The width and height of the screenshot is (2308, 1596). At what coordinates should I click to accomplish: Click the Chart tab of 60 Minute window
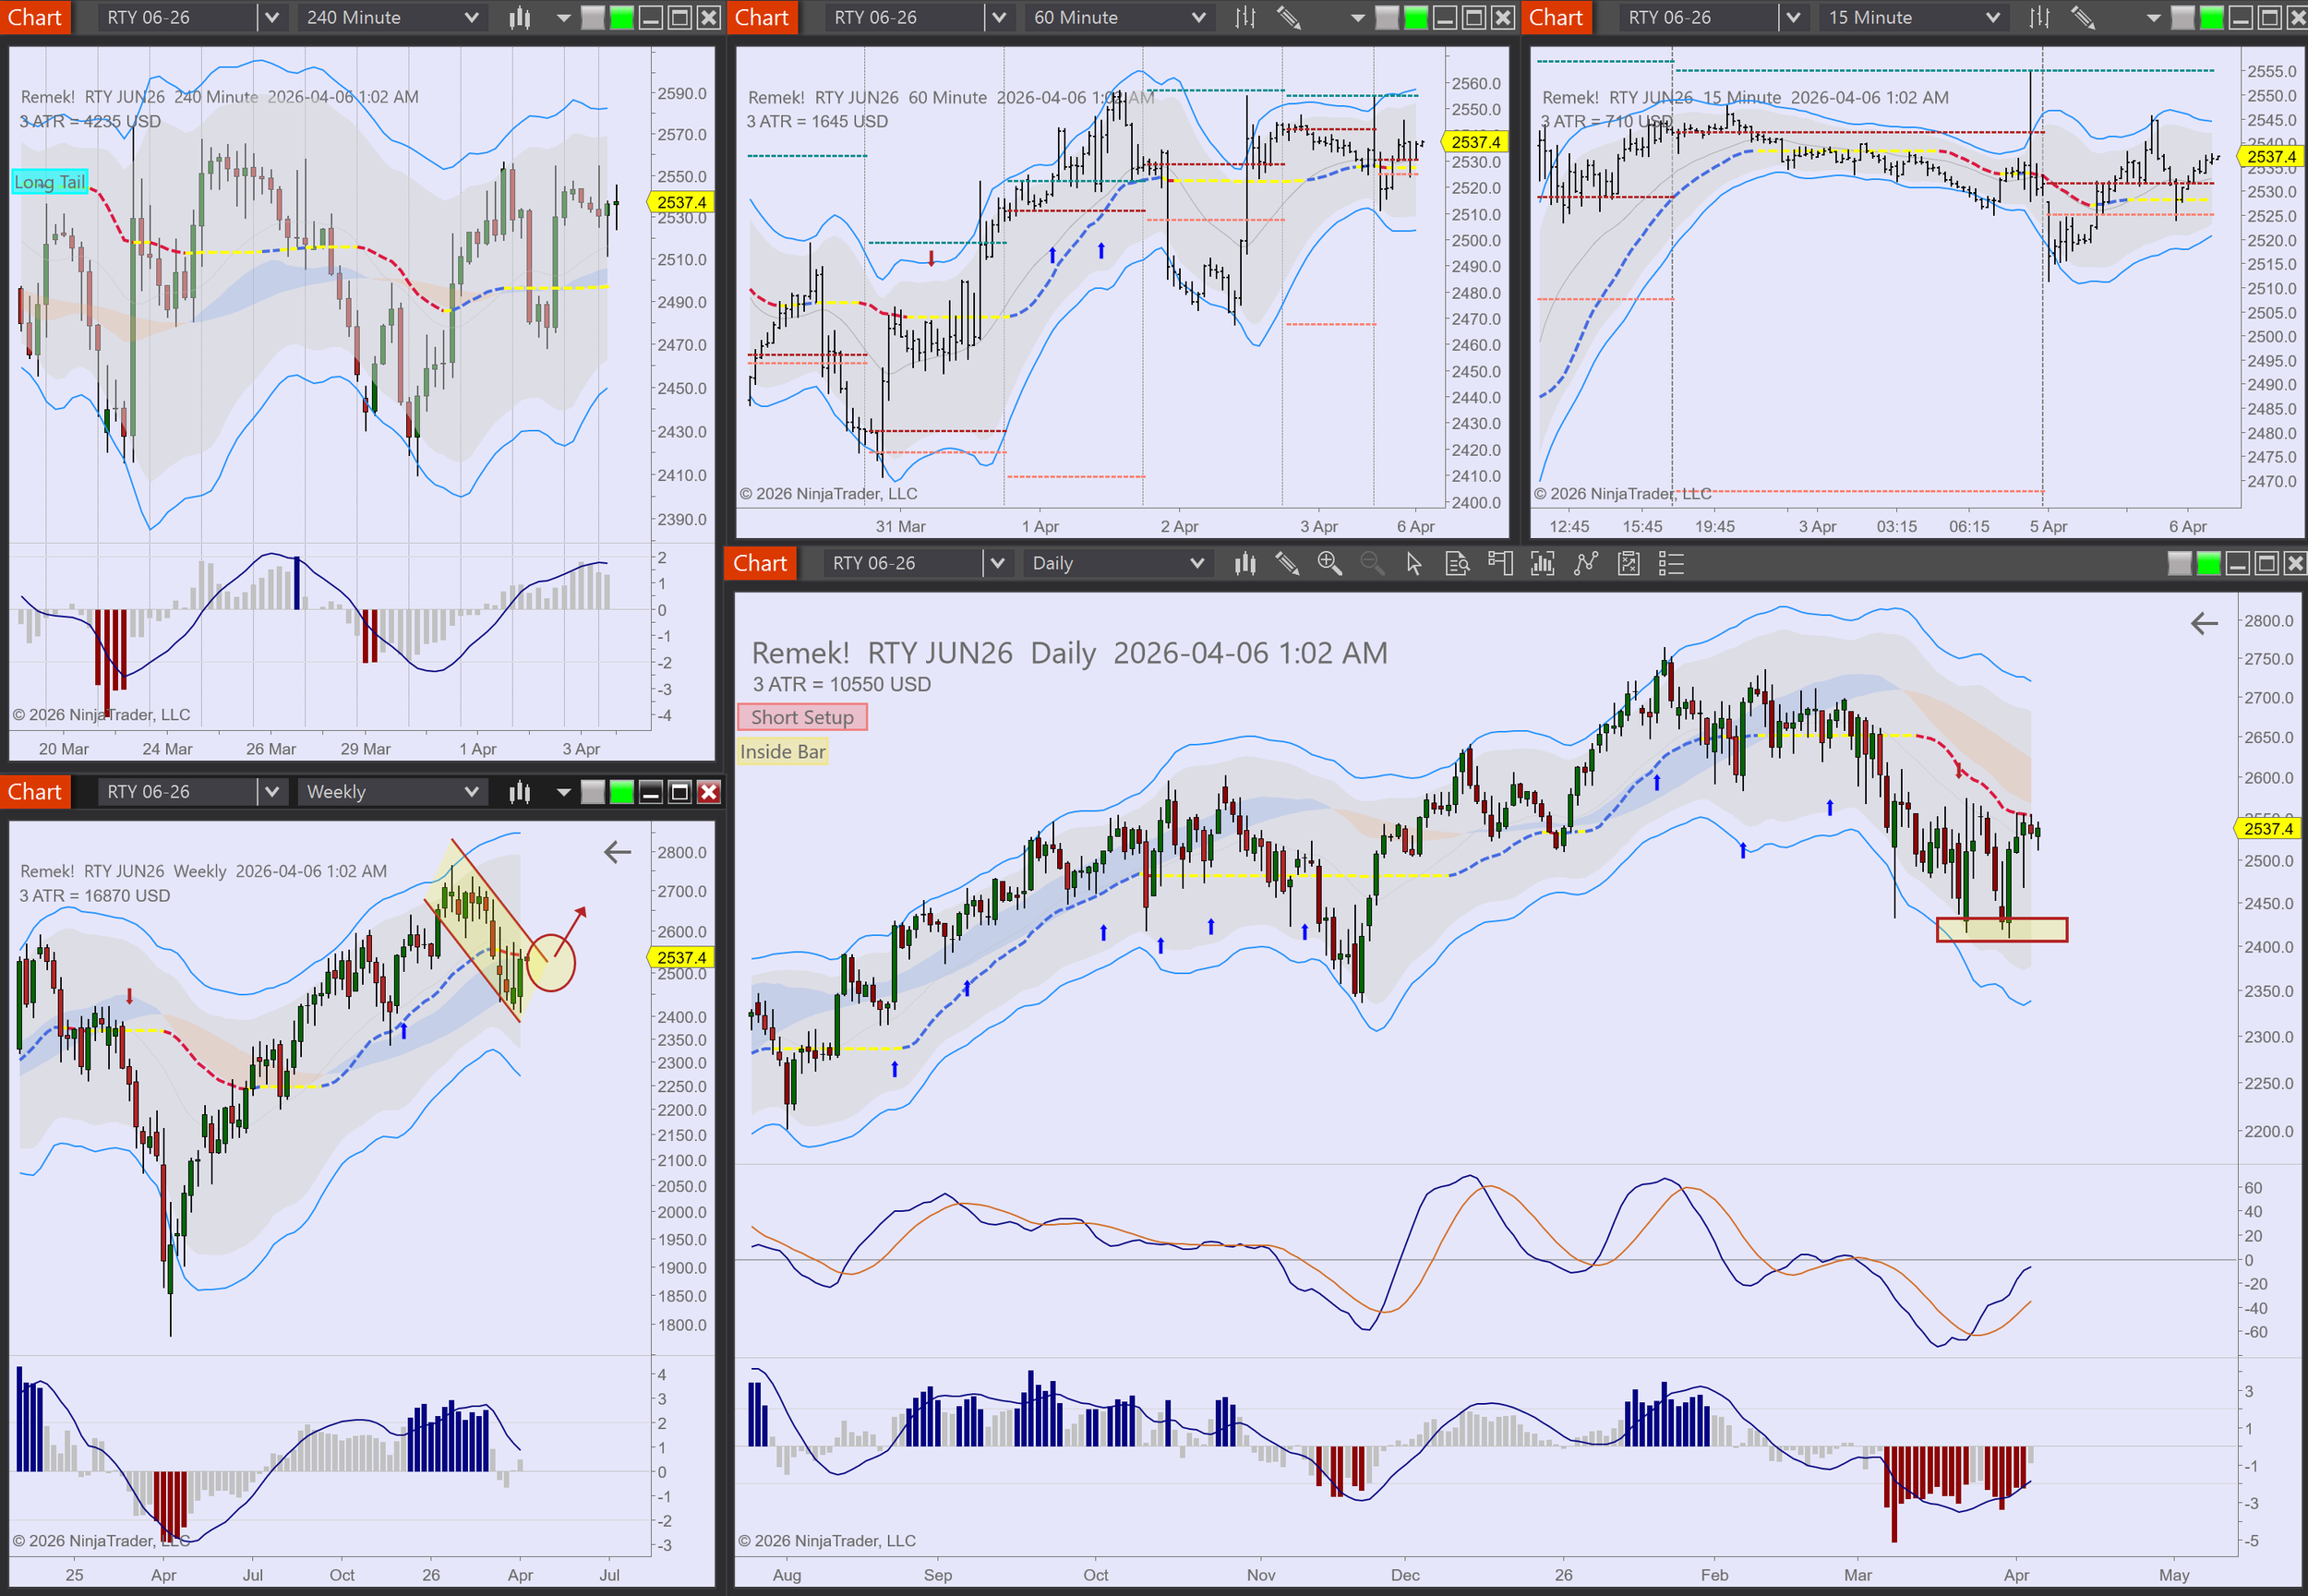coord(762,17)
